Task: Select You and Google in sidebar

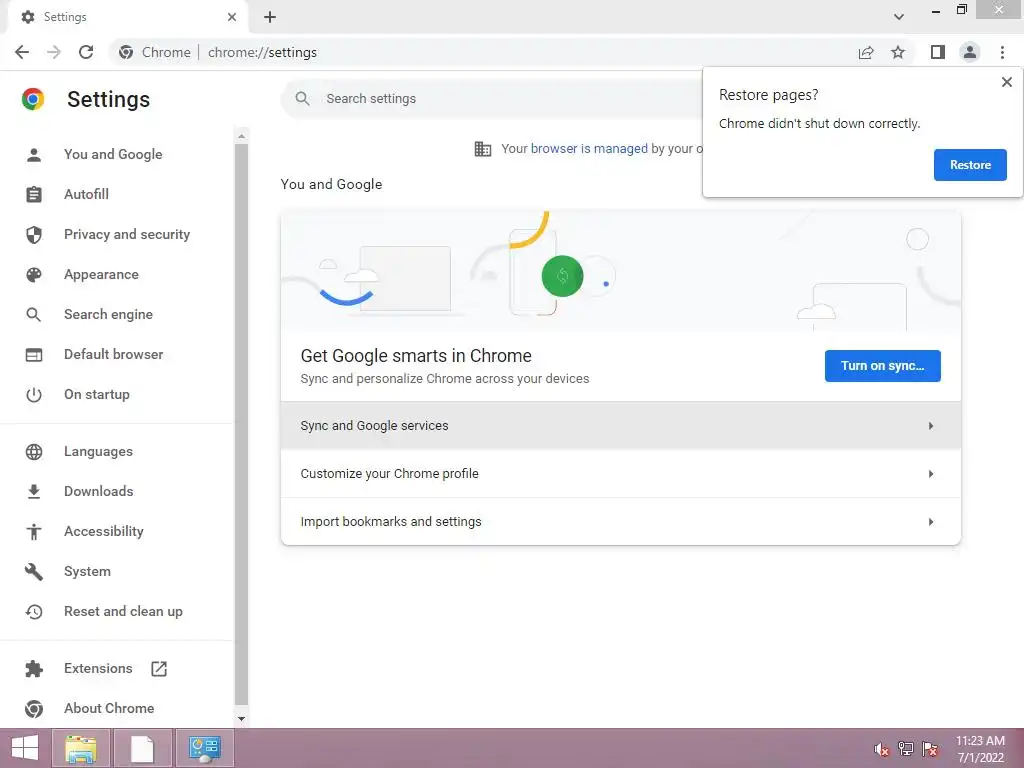Action: pos(113,155)
